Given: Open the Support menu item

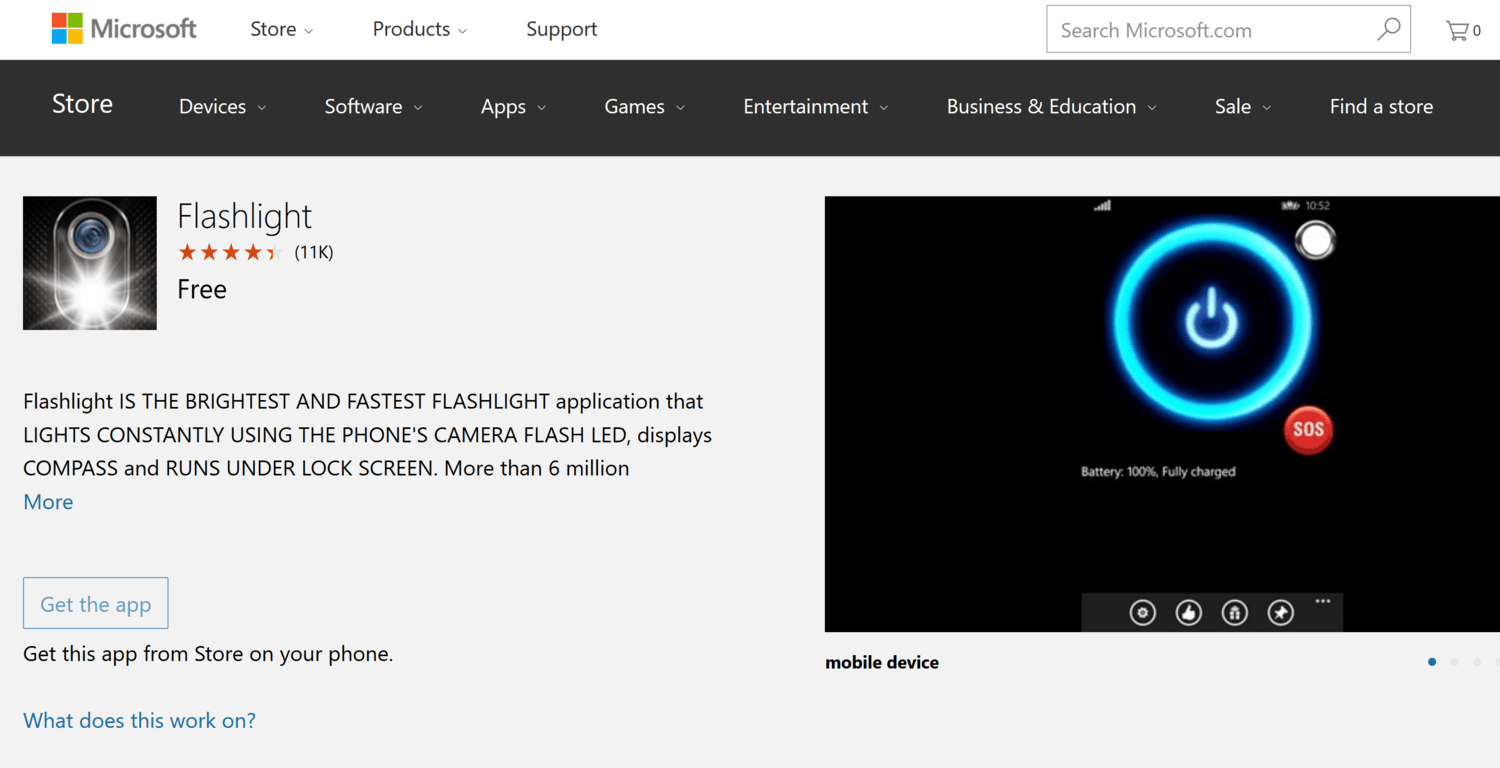Looking at the screenshot, I should click(x=561, y=30).
